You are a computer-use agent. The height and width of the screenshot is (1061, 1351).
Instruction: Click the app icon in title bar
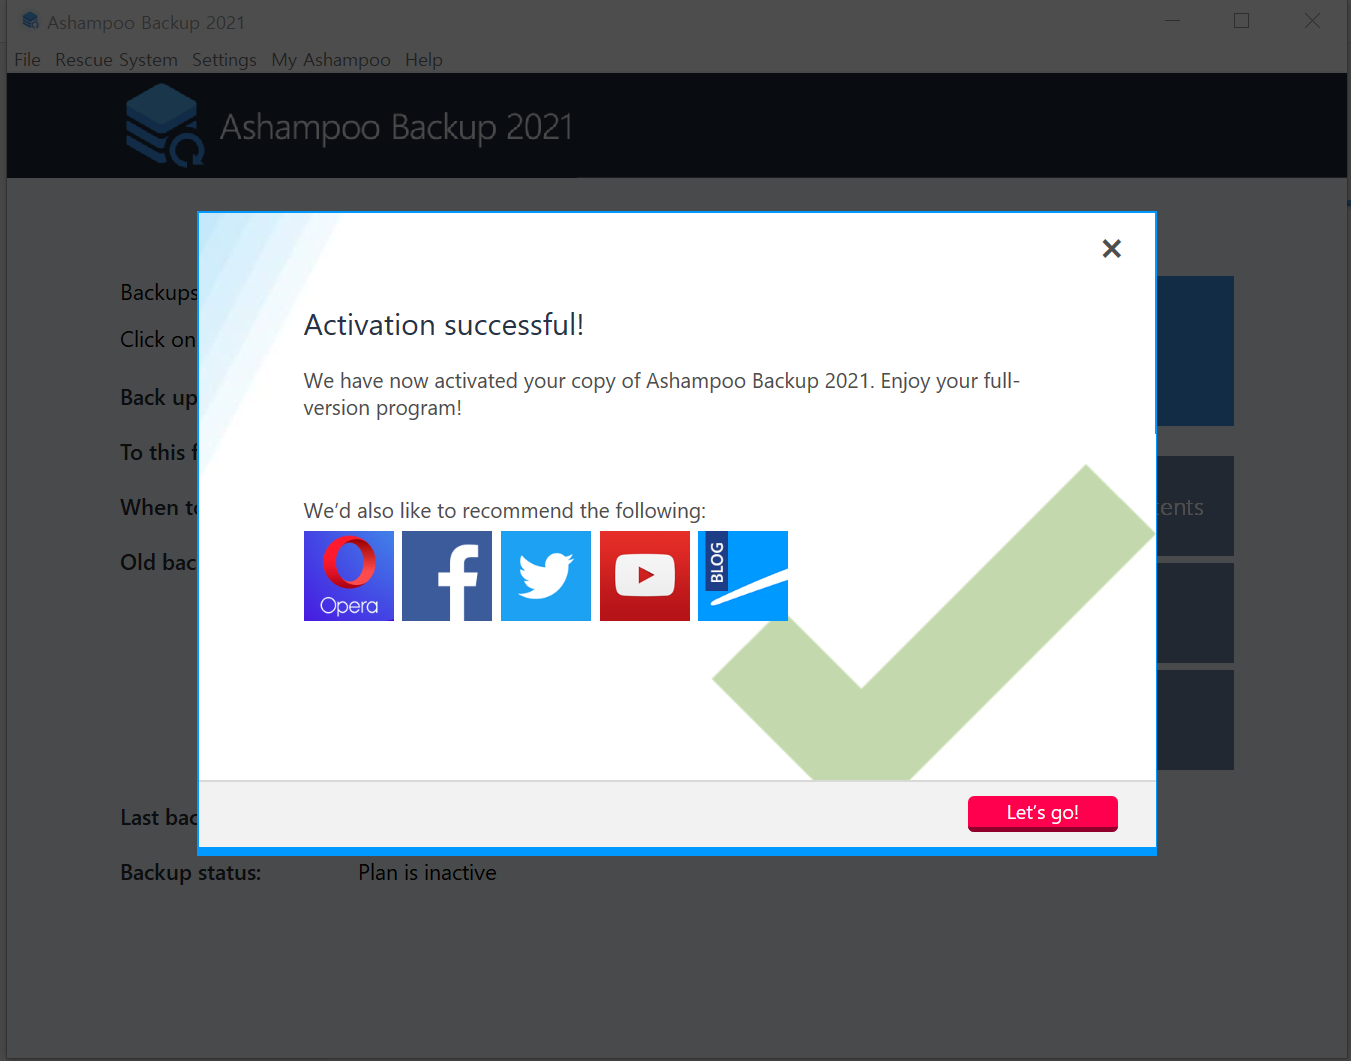pos(30,21)
